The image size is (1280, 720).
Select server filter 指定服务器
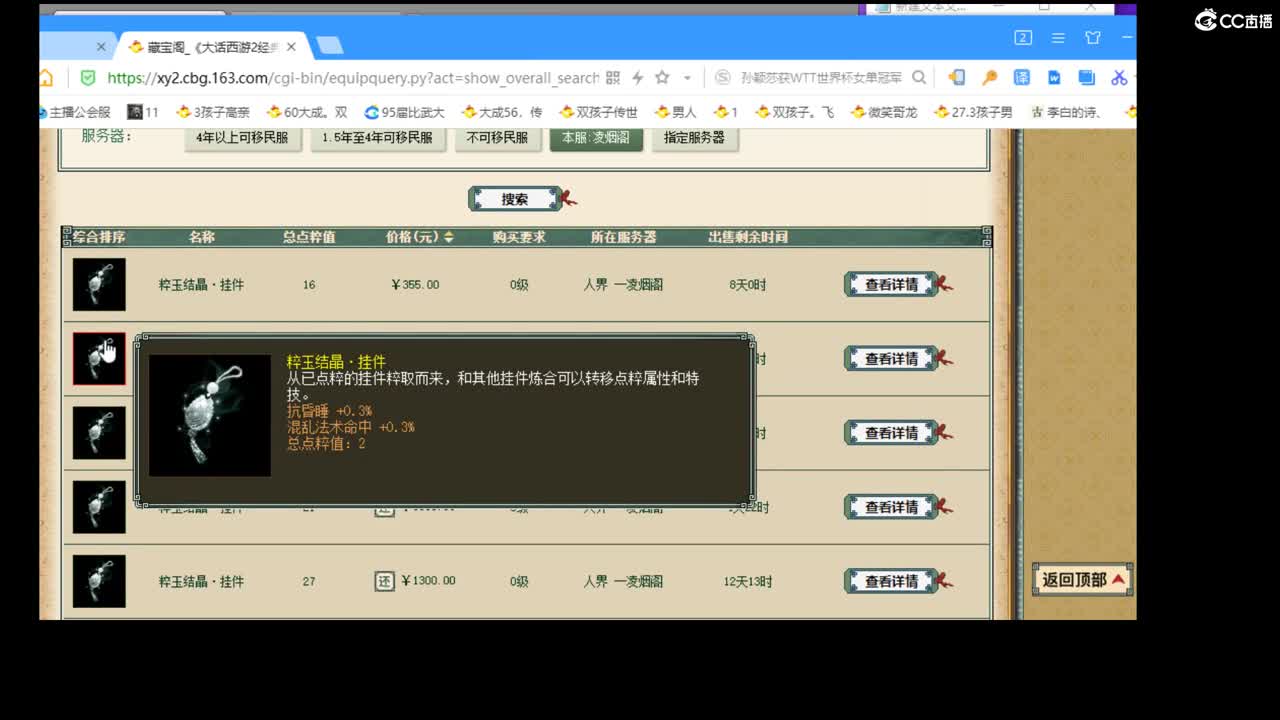695,138
